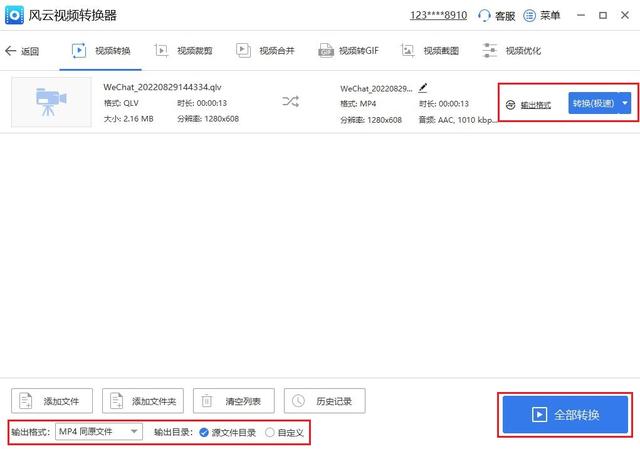Click the 音频: AAC, 1010 kbp... text
The height and width of the screenshot is (449, 640).
click(x=458, y=120)
